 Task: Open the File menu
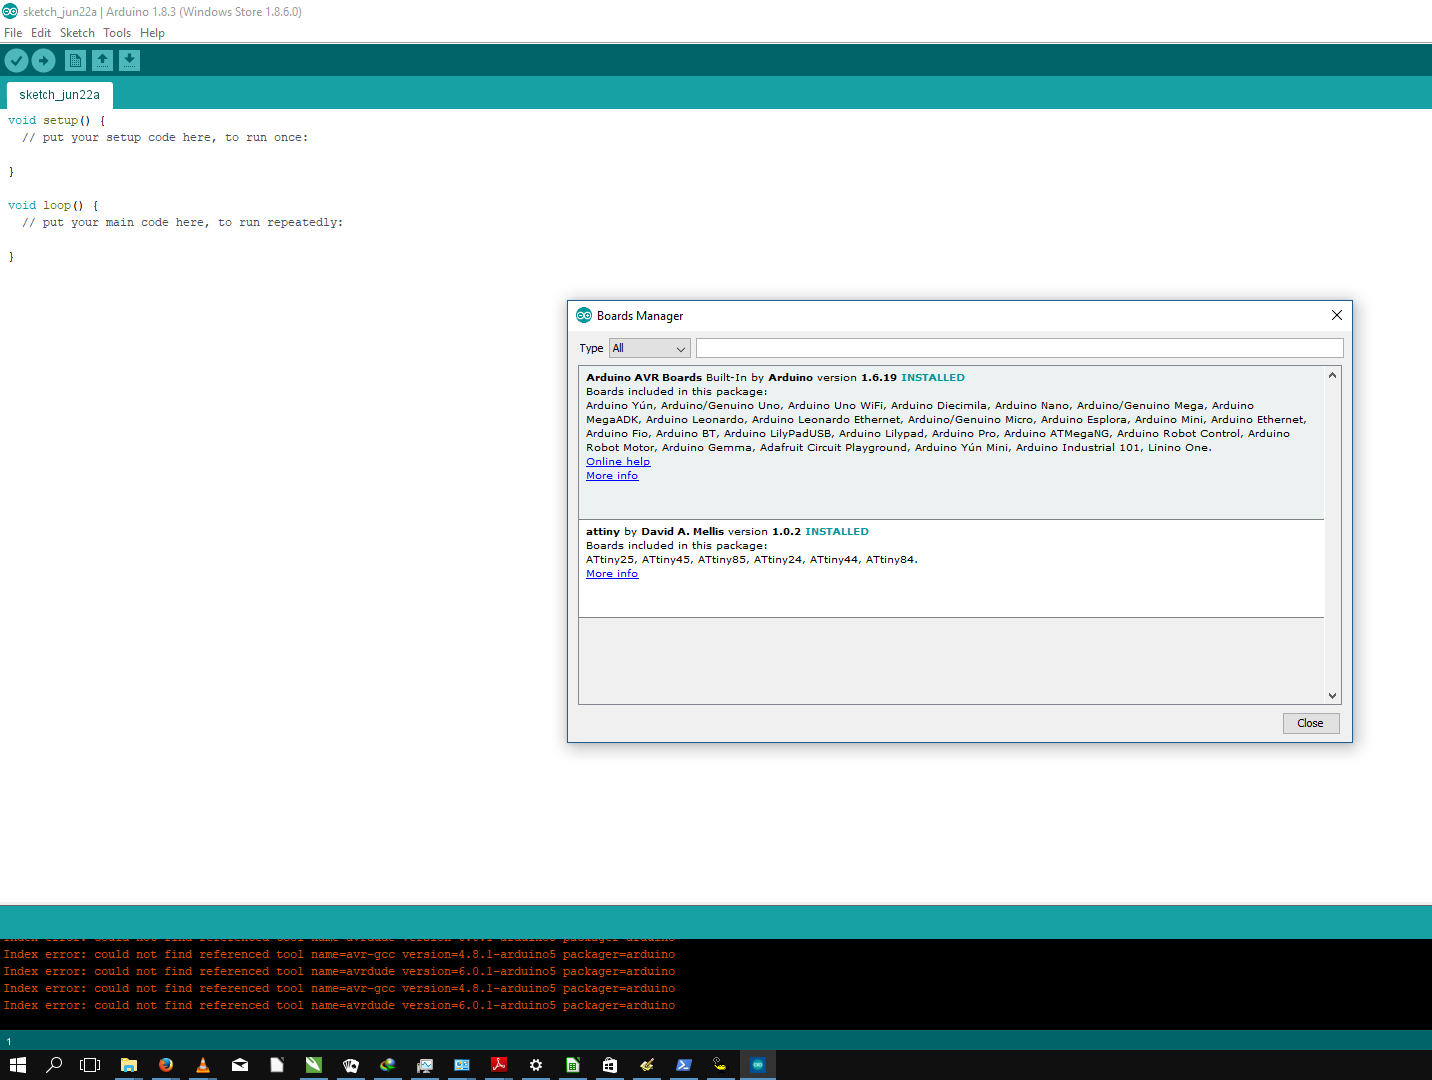click(13, 33)
